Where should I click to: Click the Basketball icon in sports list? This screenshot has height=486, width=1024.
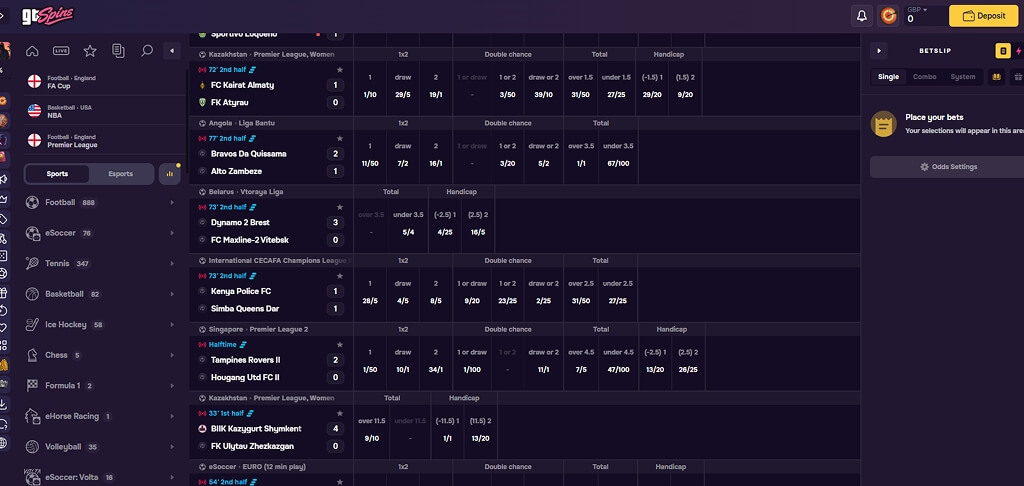[32, 294]
